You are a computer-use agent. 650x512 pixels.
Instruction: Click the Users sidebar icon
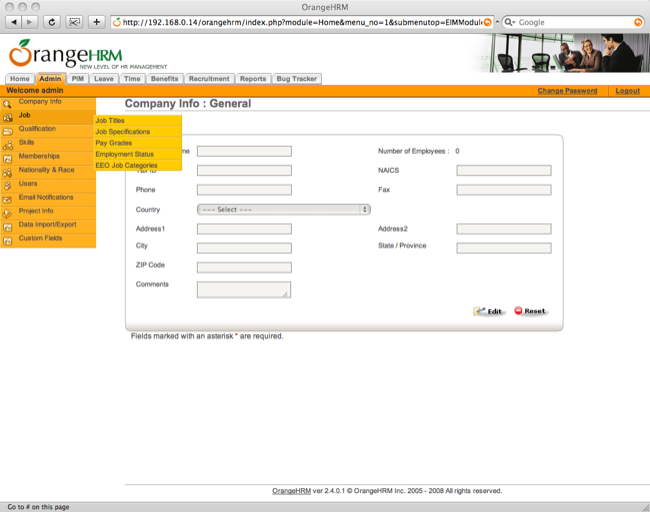click(x=7, y=187)
